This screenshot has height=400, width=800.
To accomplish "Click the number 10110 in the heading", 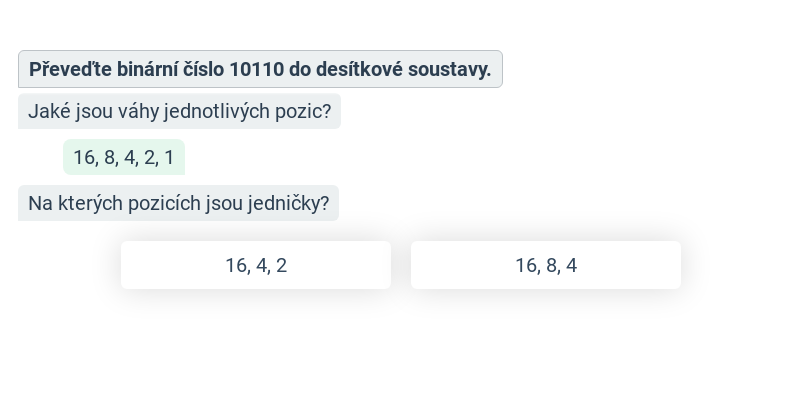I will [x=256, y=69].
